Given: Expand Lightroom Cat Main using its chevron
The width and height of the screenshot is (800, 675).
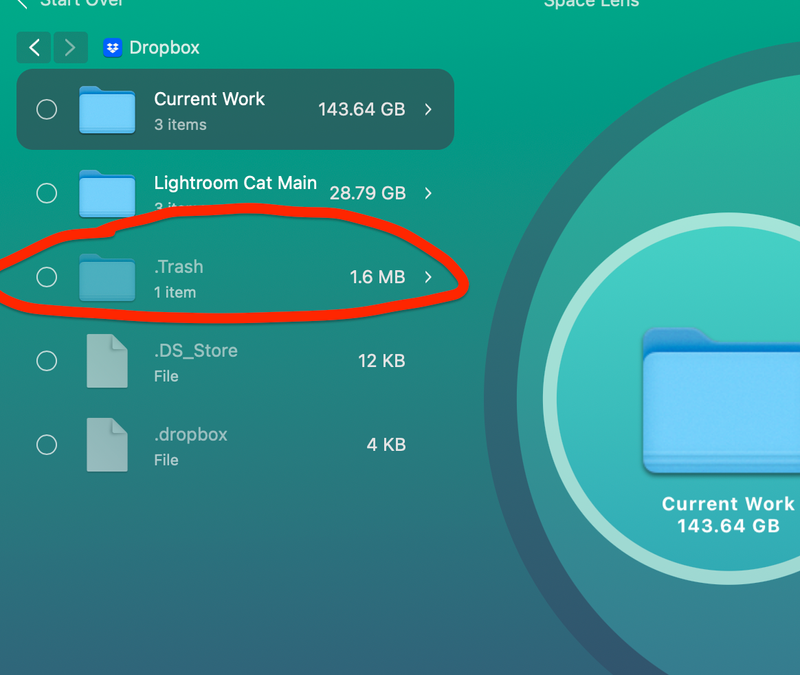Looking at the screenshot, I should click(428, 193).
